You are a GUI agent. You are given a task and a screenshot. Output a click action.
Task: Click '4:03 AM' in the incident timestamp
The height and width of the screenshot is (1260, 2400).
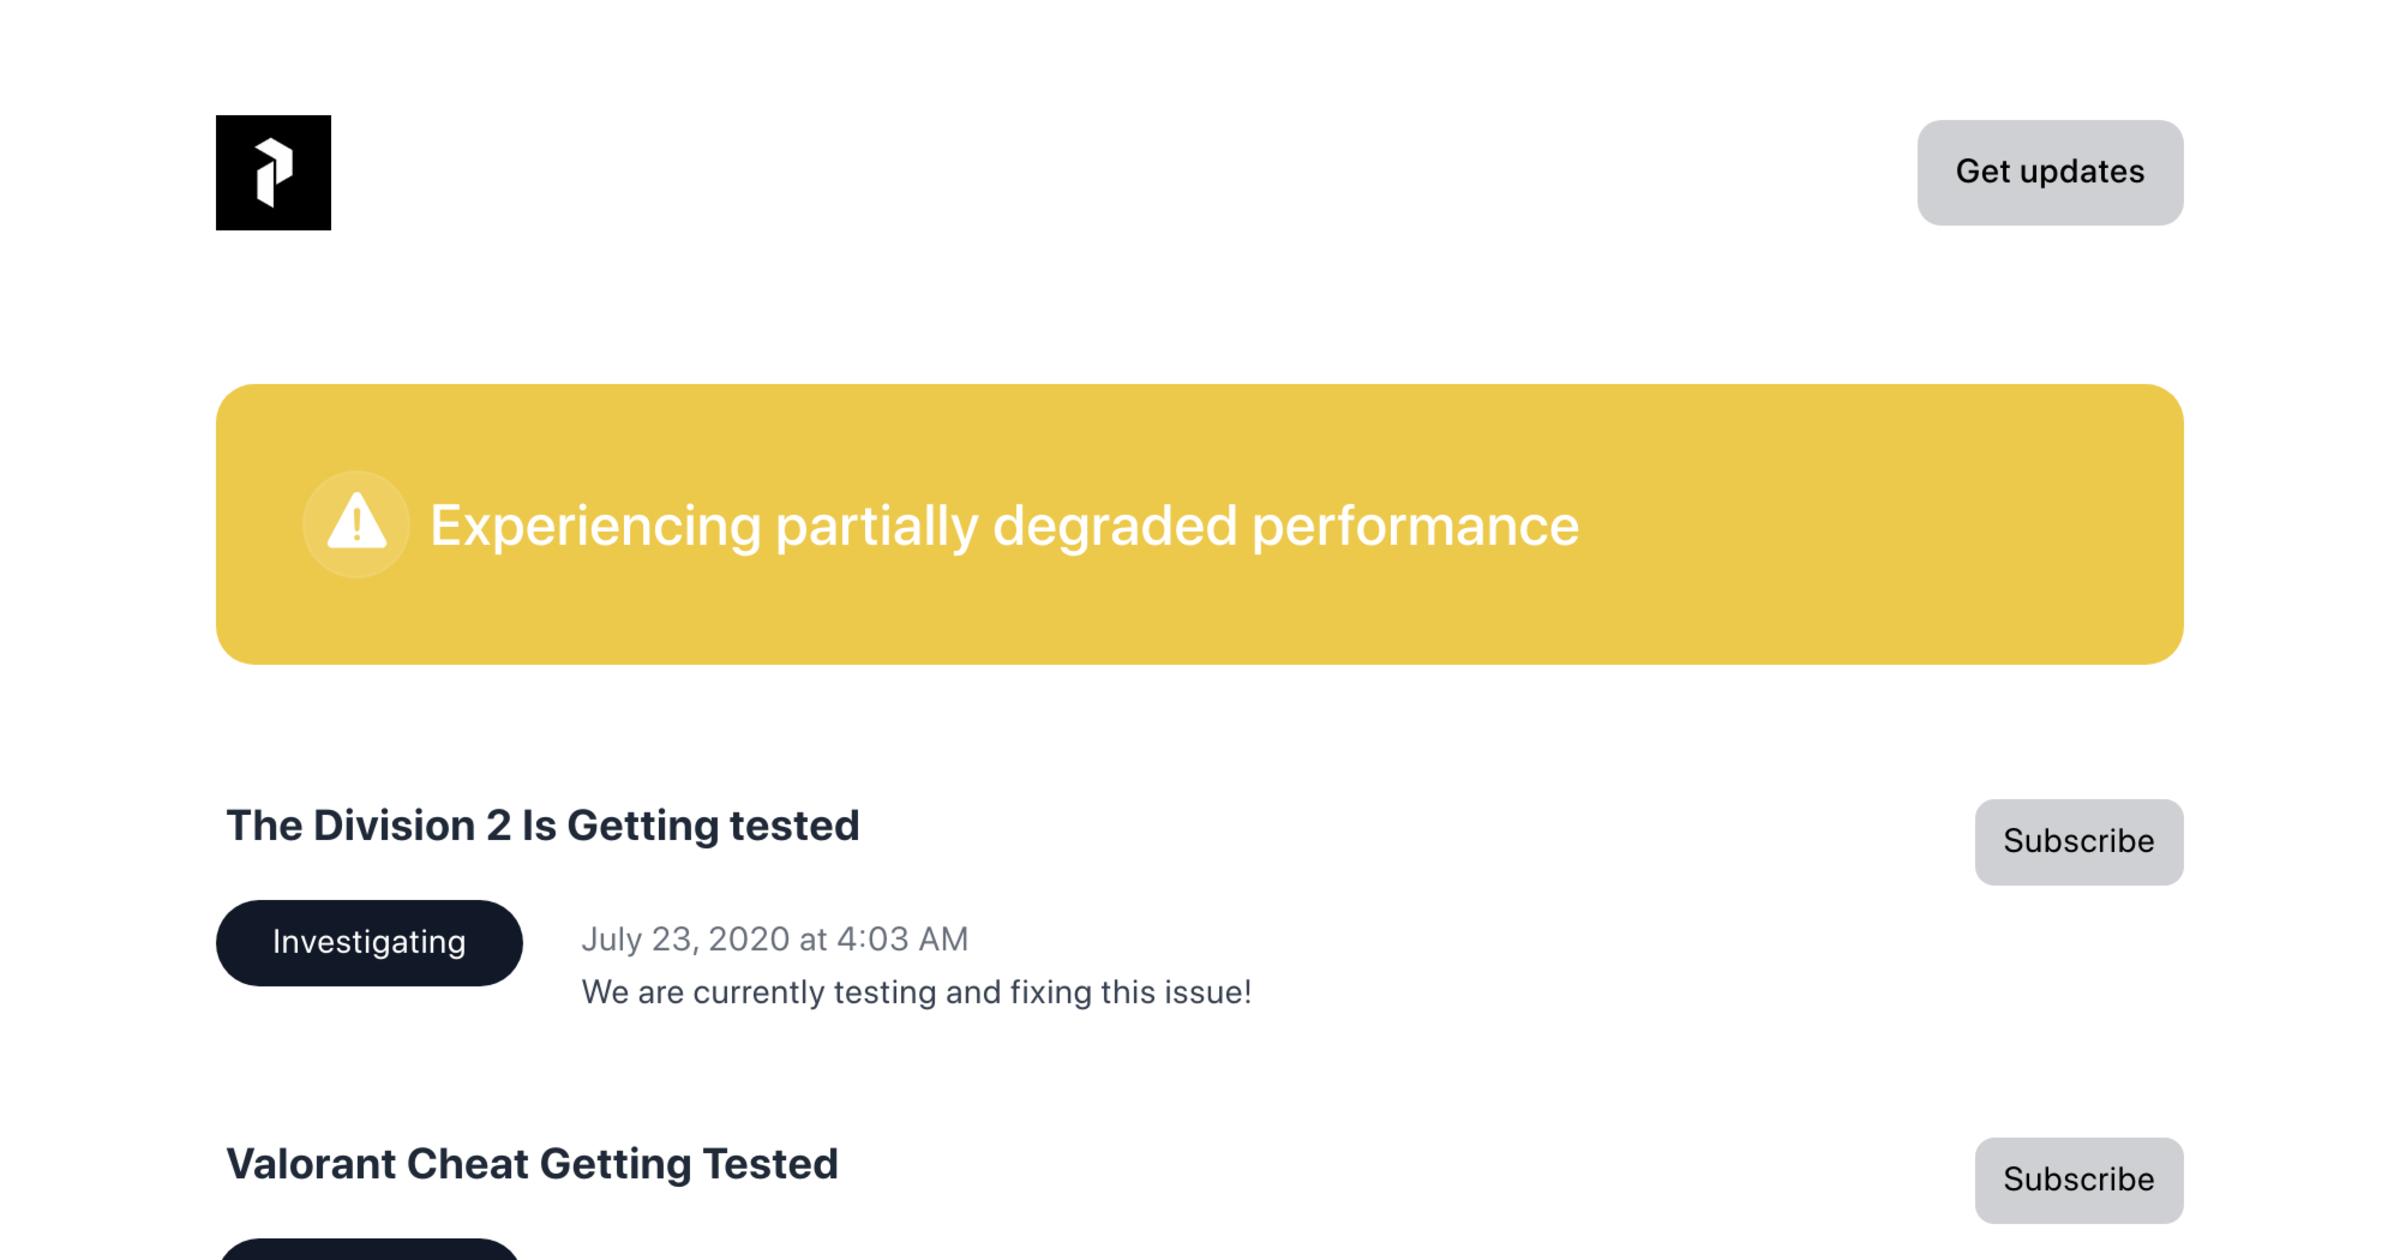pyautogui.click(x=902, y=939)
